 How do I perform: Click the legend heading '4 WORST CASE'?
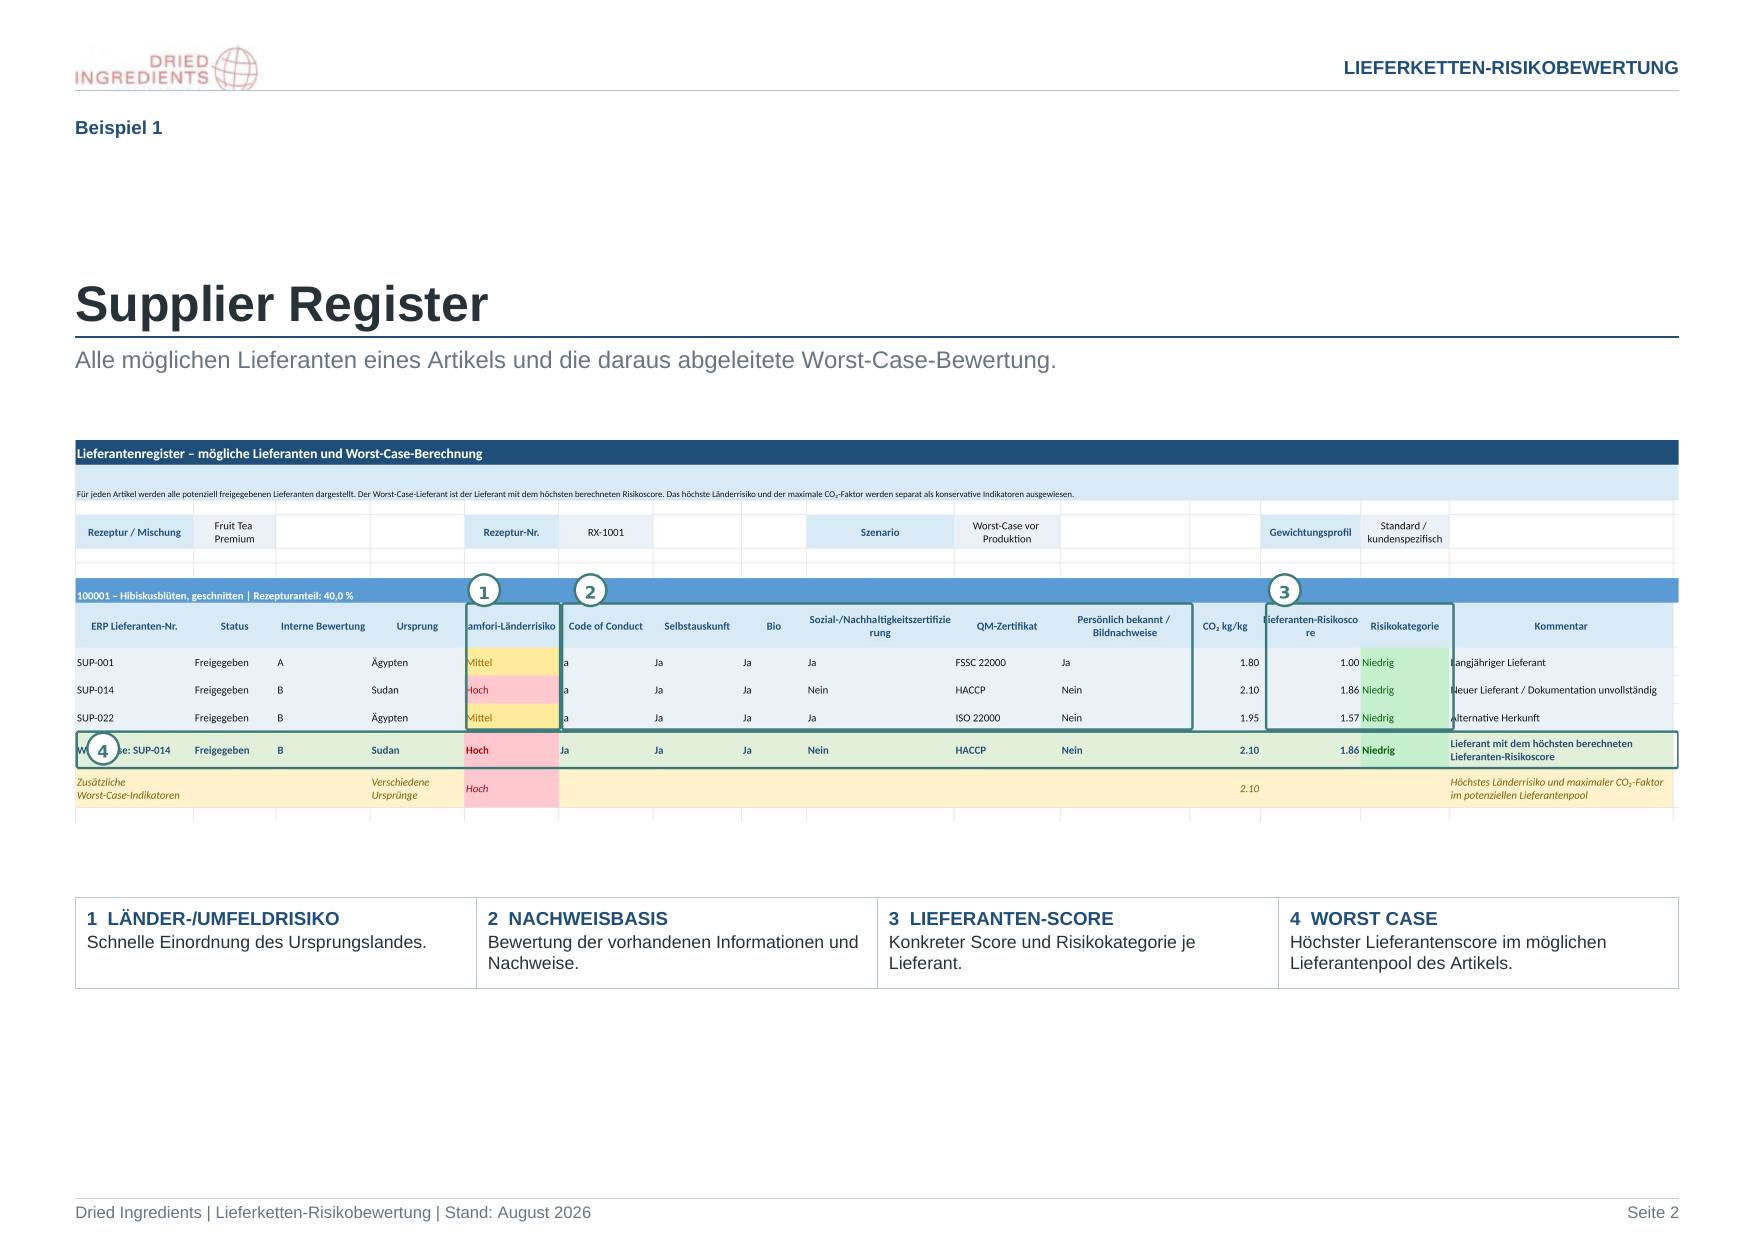click(1364, 919)
